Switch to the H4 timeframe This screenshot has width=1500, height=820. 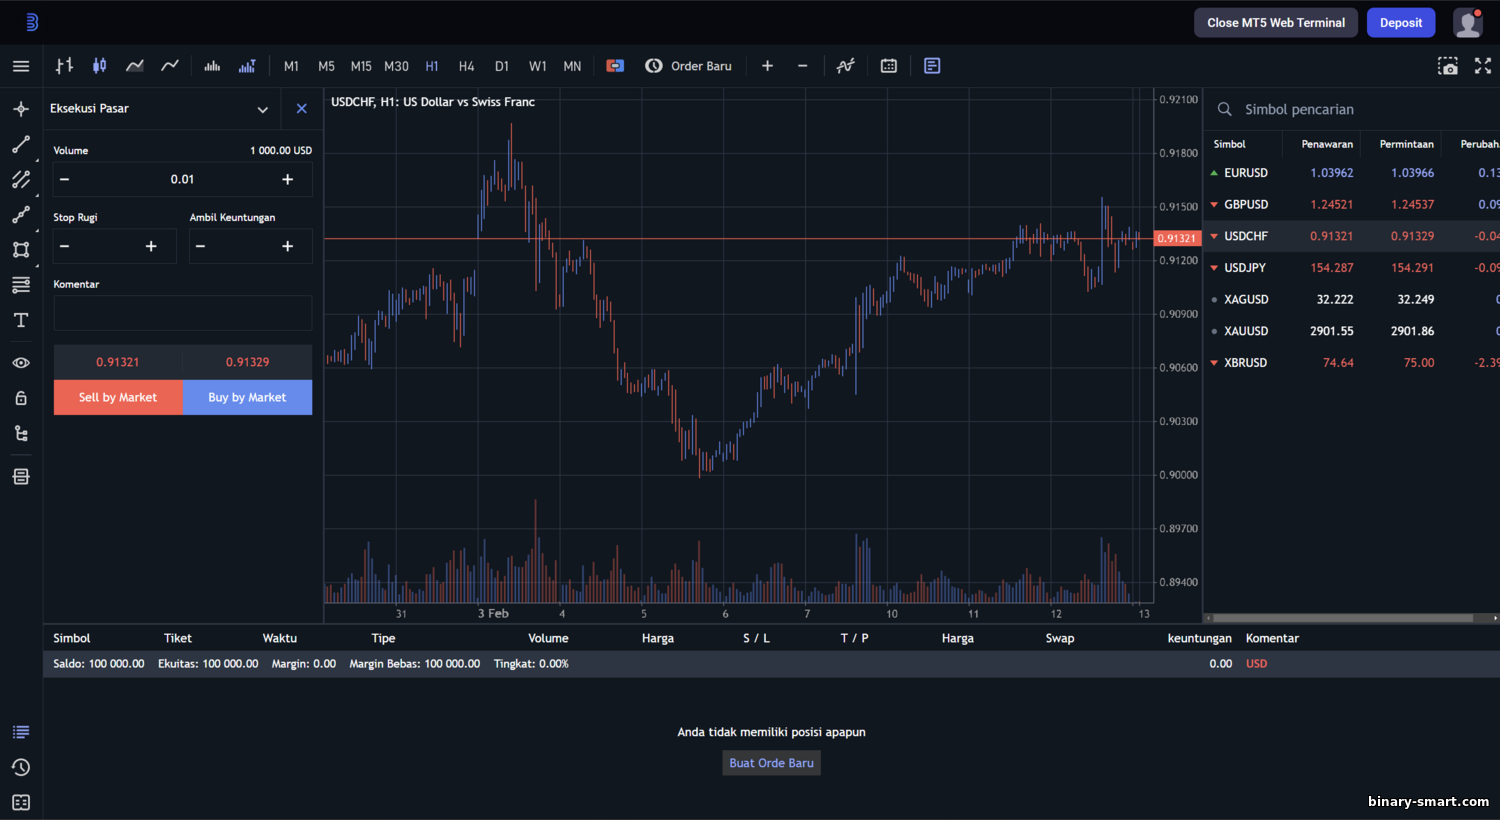(x=466, y=66)
